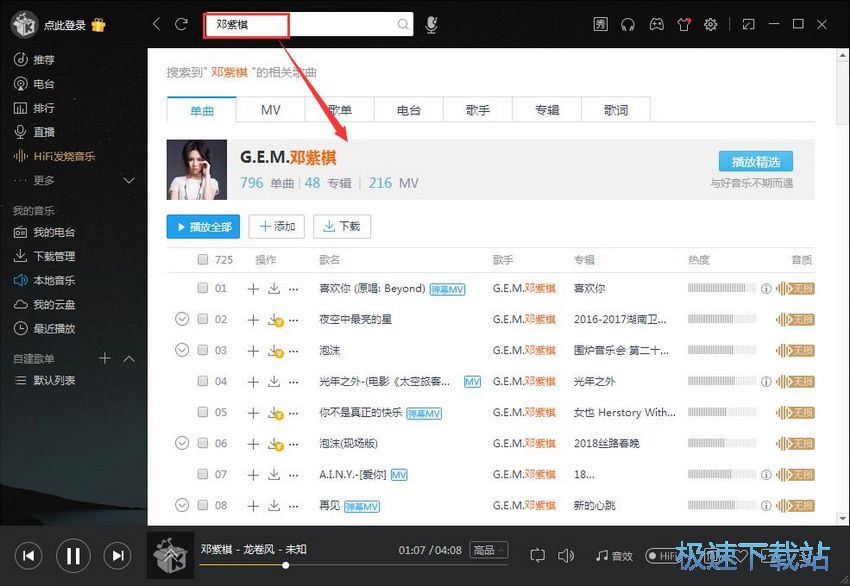
Task: Click the 播放精选 button
Action: pos(756,162)
